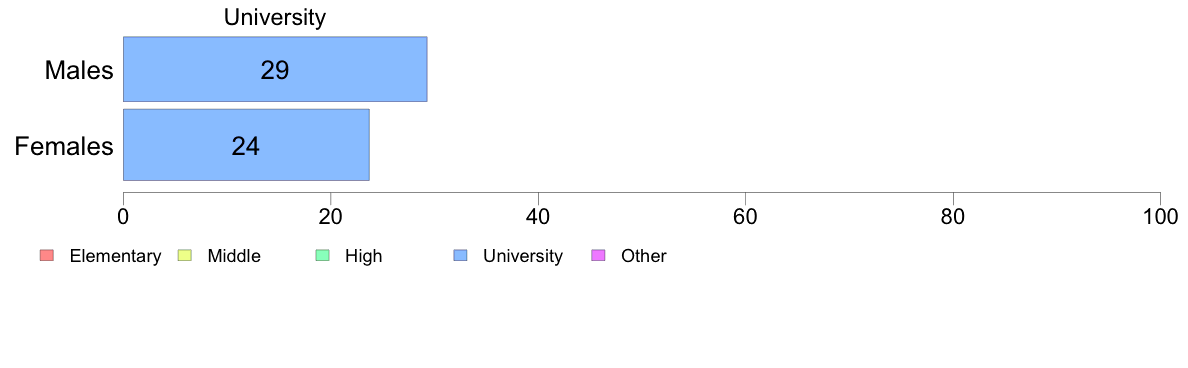Viewport: 1188px width, 368px height.
Task: Click the 20 axis tick label
Action: 330,217
